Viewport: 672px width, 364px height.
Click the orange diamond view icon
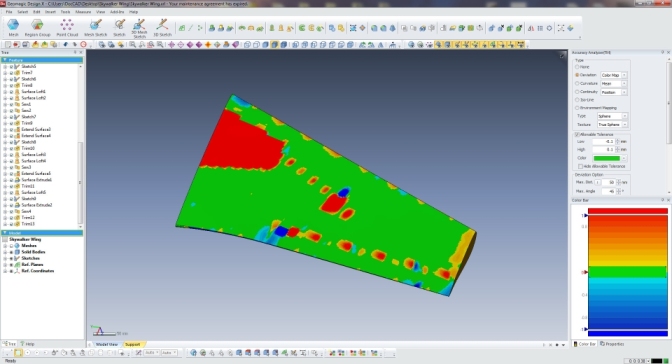pyautogui.click(x=208, y=44)
